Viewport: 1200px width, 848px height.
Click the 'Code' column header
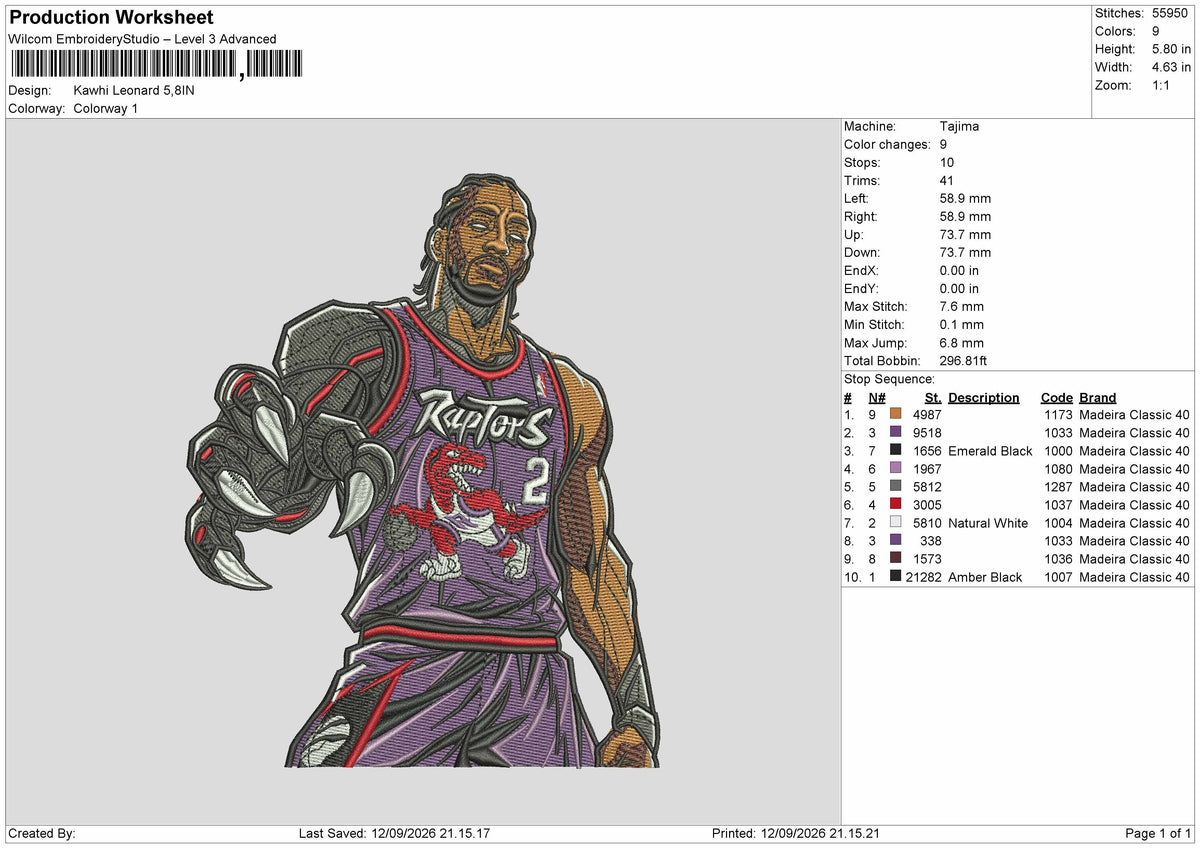click(x=1056, y=397)
